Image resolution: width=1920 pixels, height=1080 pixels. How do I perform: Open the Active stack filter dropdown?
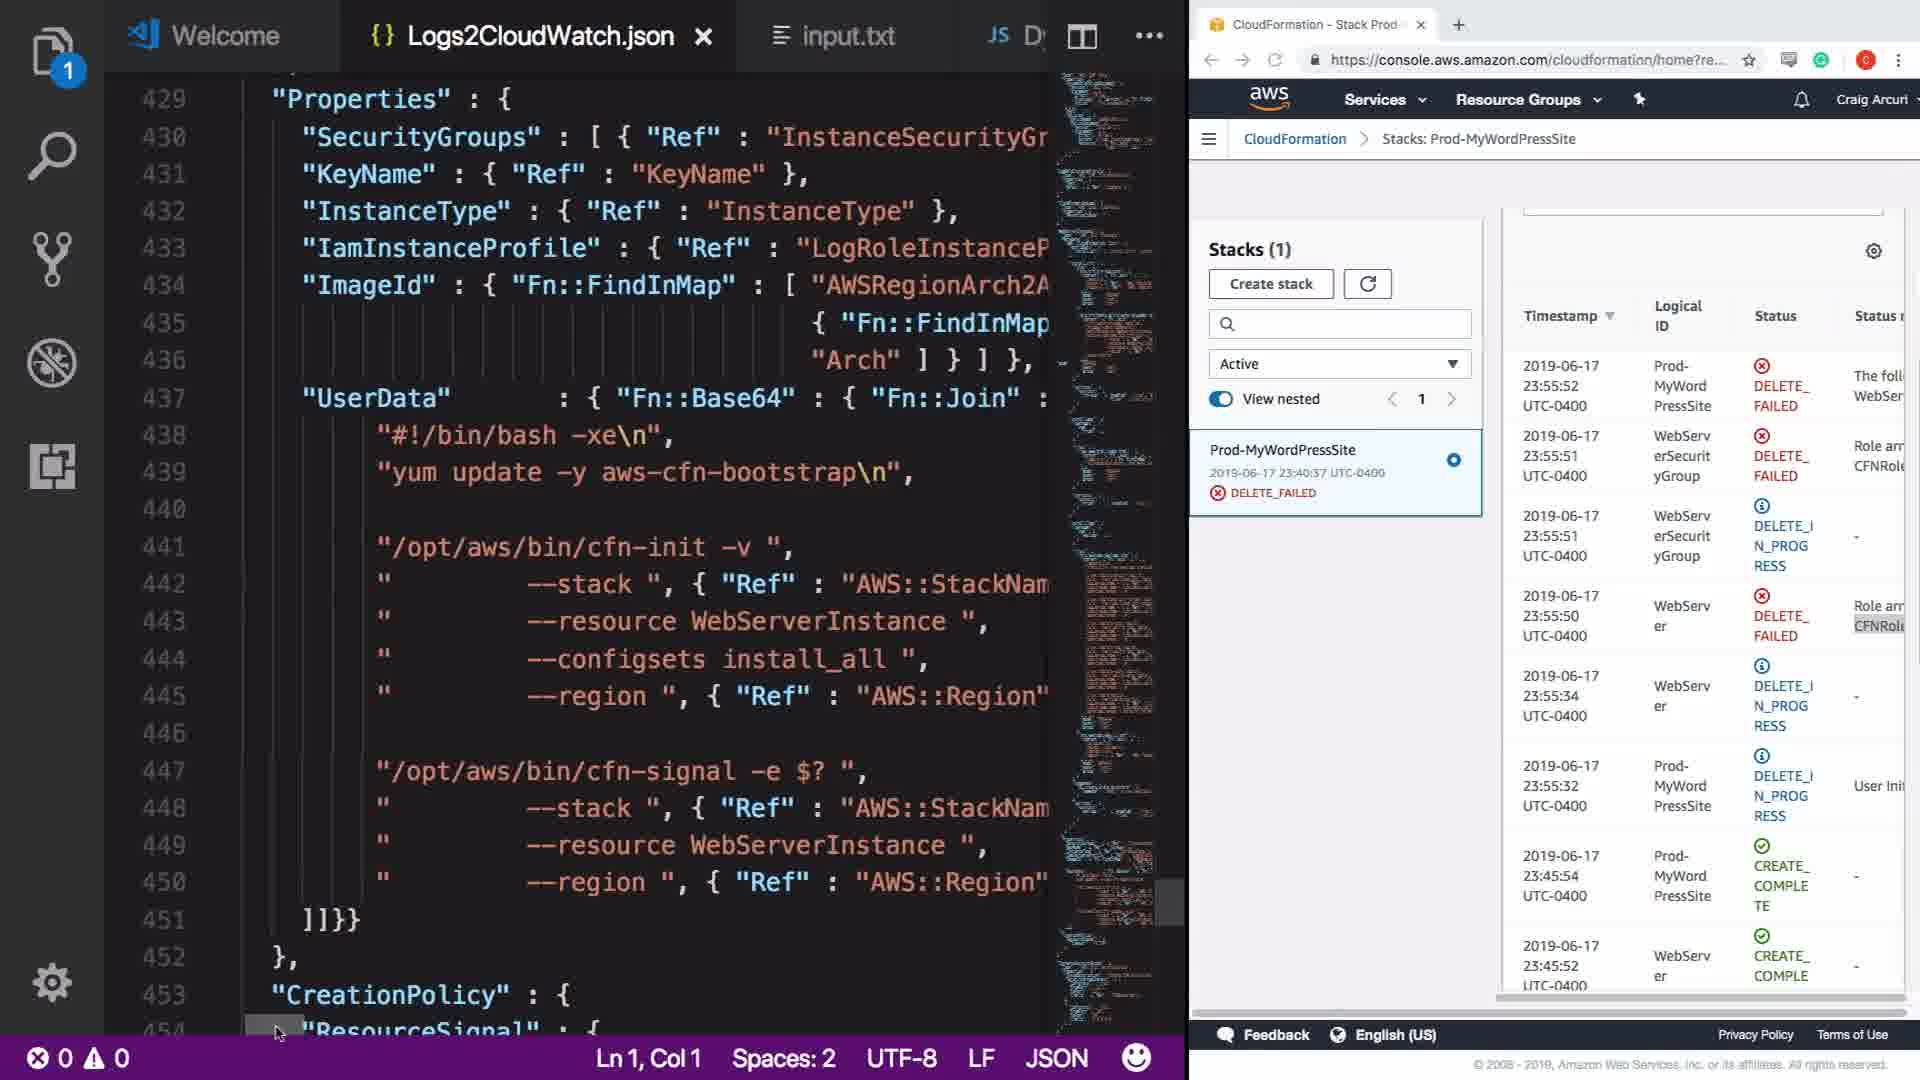coord(1339,364)
